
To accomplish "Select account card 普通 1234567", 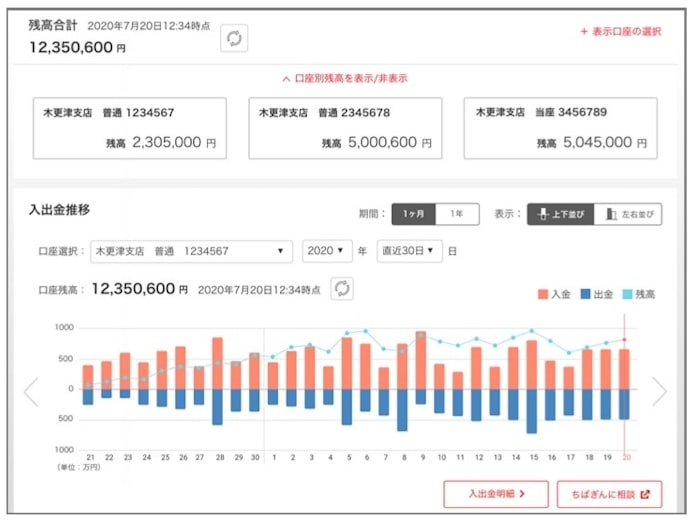I will [130, 128].
